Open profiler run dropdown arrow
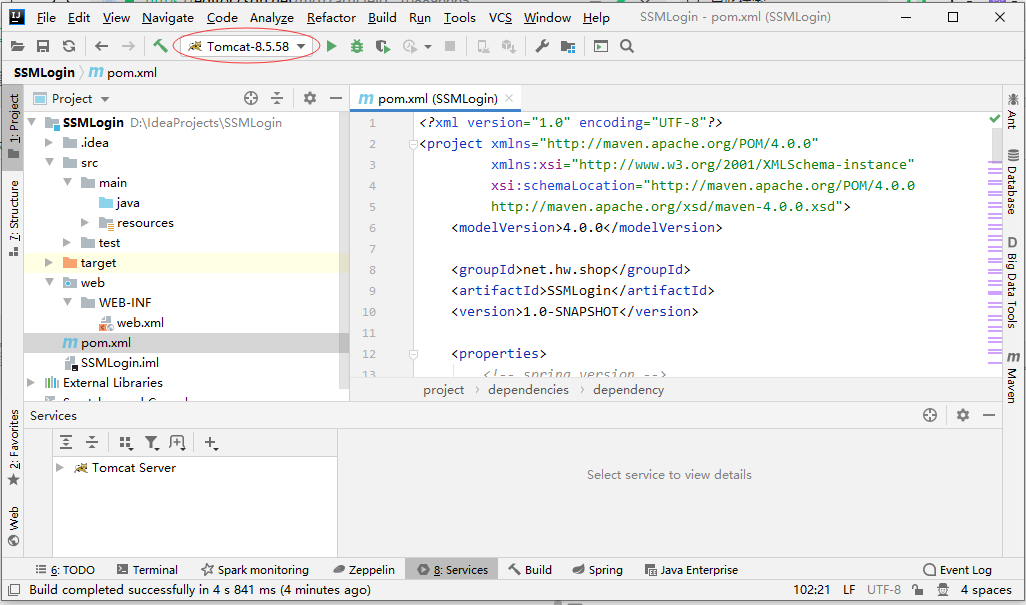This screenshot has height=605, width=1026. pyautogui.click(x=428, y=46)
